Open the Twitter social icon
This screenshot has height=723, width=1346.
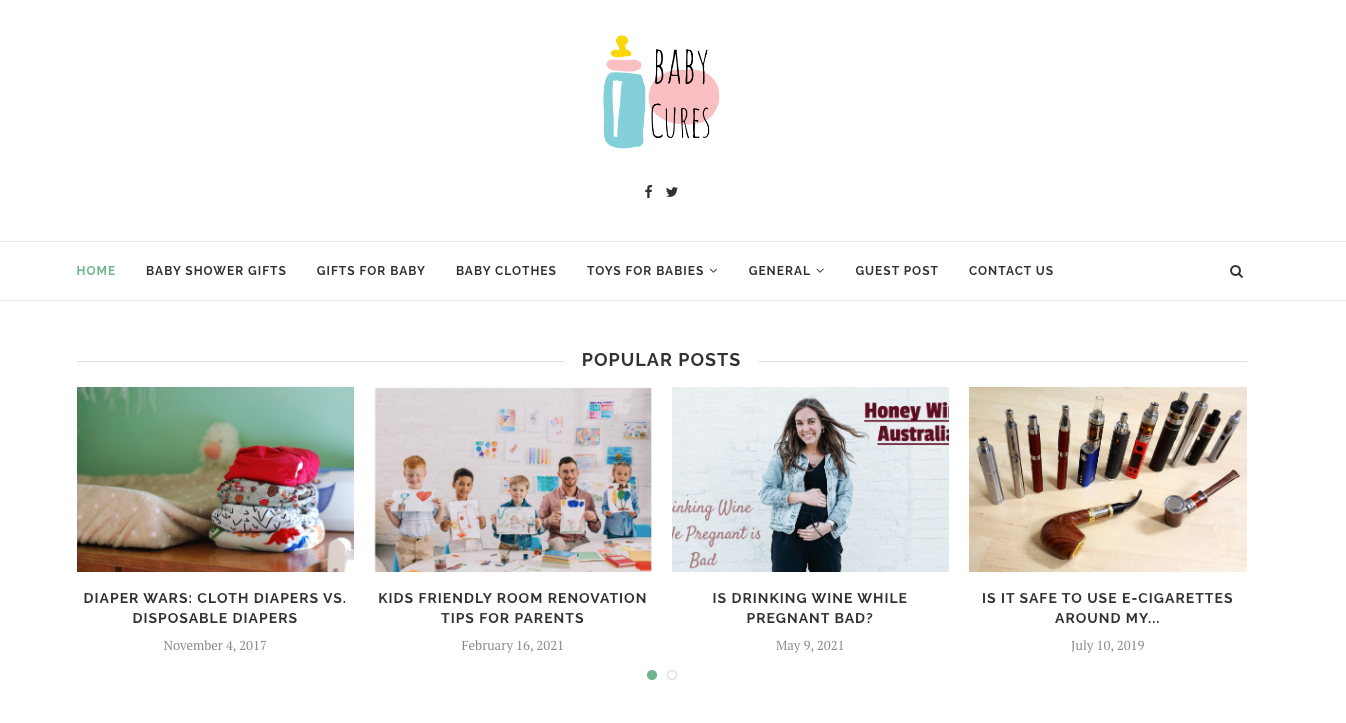coord(672,192)
